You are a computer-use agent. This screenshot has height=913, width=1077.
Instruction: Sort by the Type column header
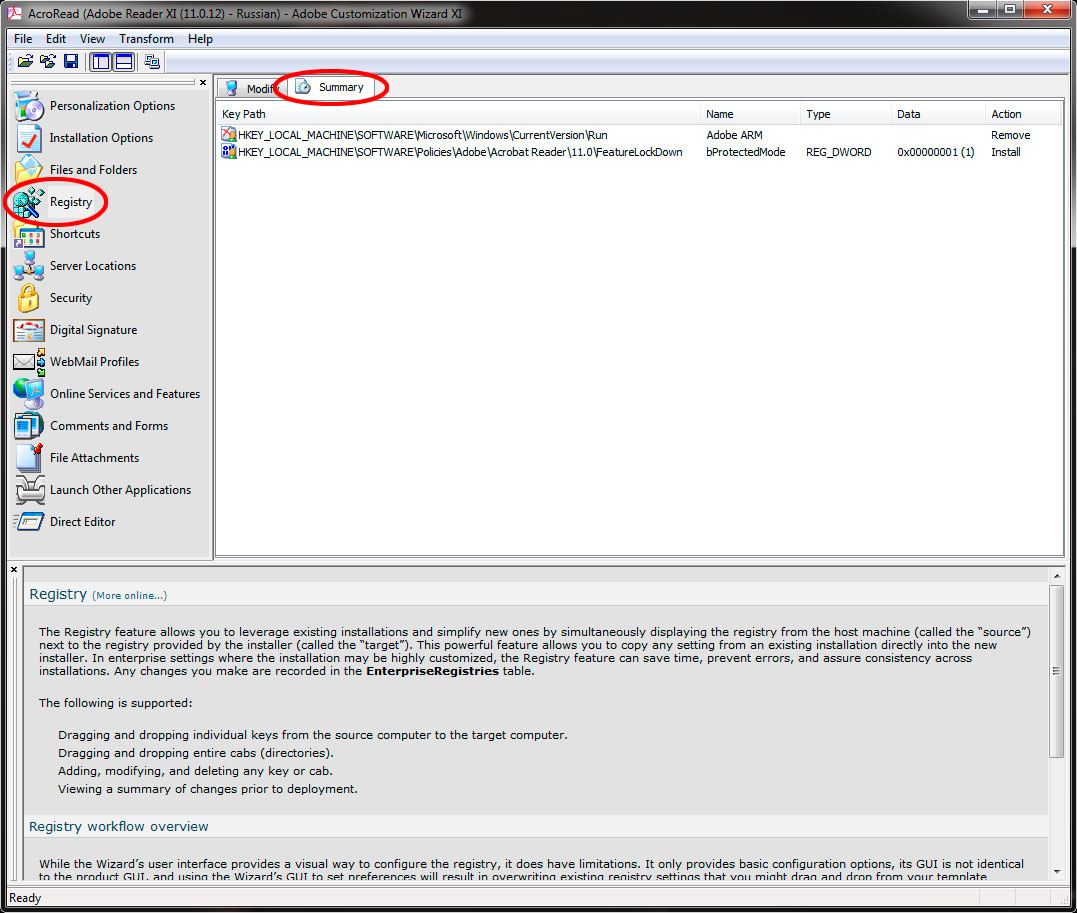(x=846, y=114)
